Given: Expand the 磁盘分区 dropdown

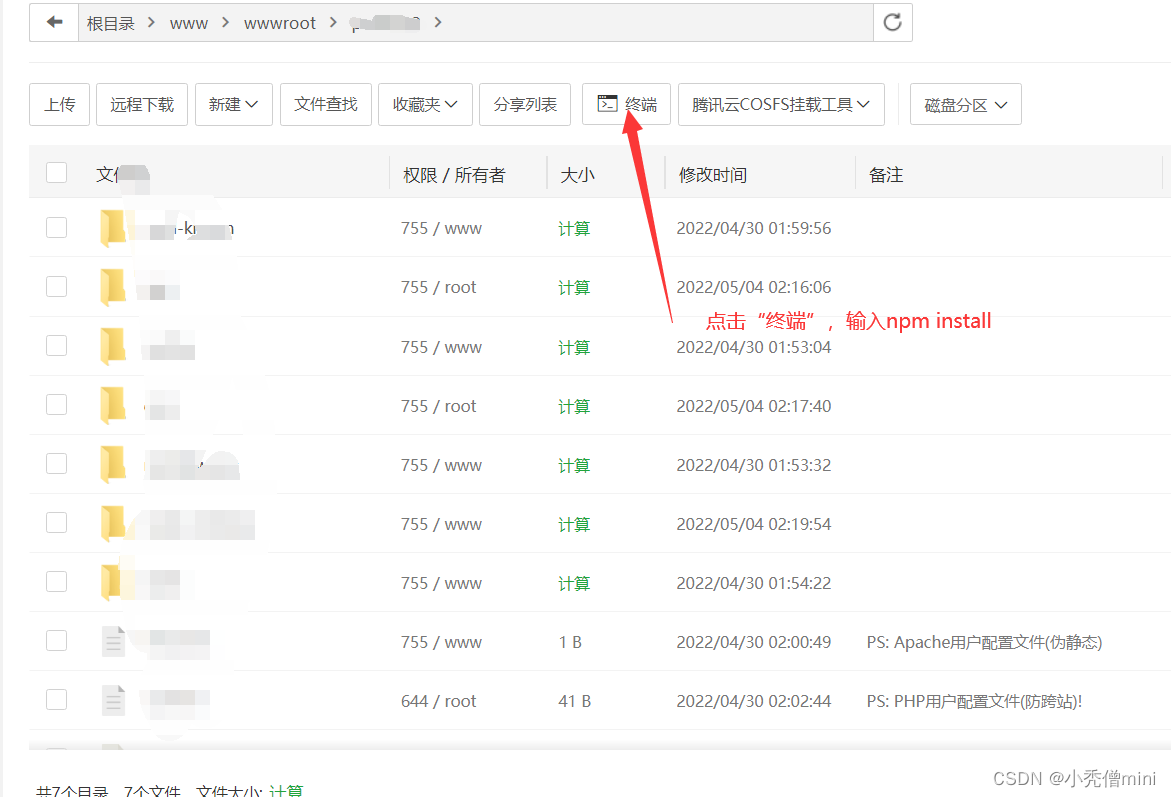Looking at the screenshot, I should (966, 105).
